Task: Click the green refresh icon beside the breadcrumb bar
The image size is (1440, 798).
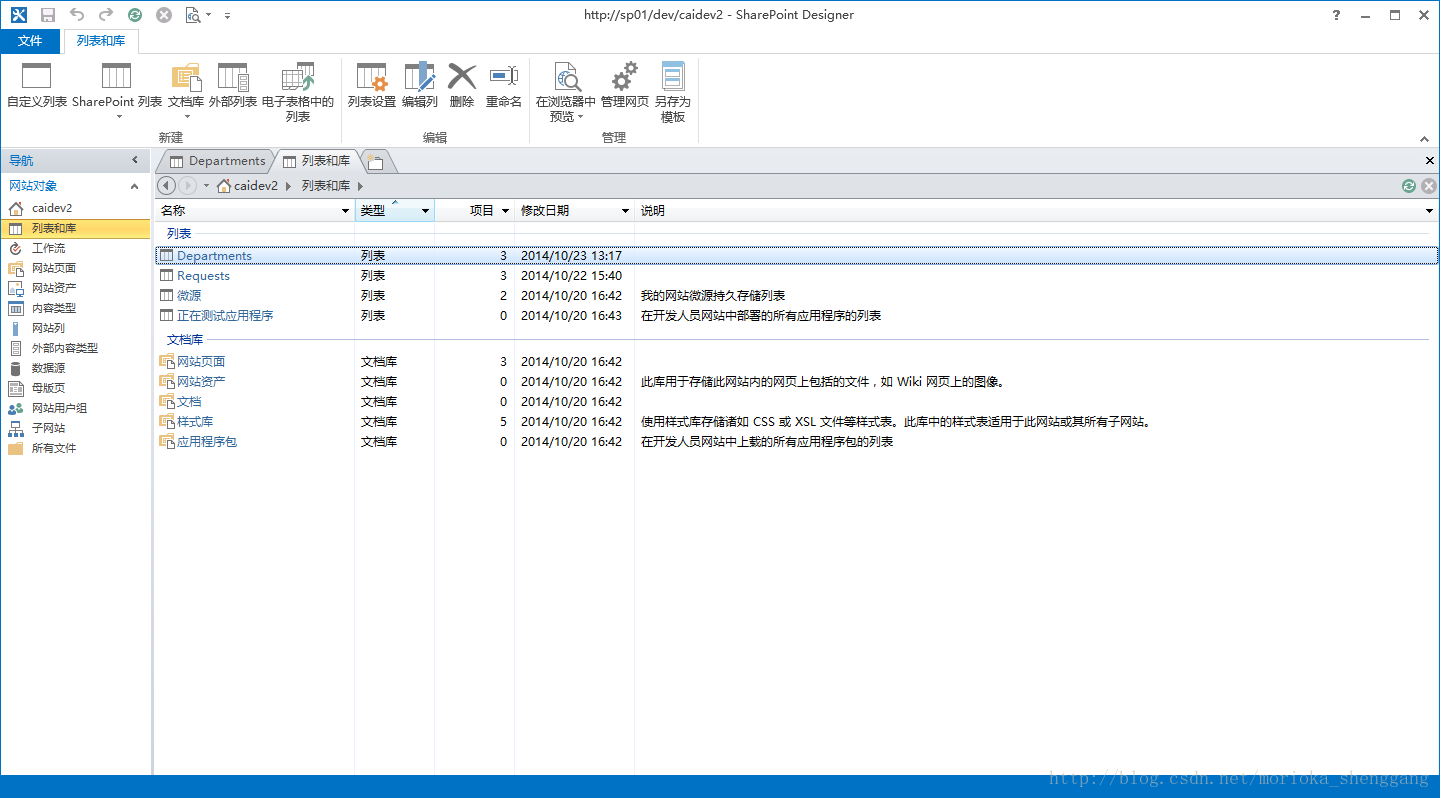Action: point(1409,186)
